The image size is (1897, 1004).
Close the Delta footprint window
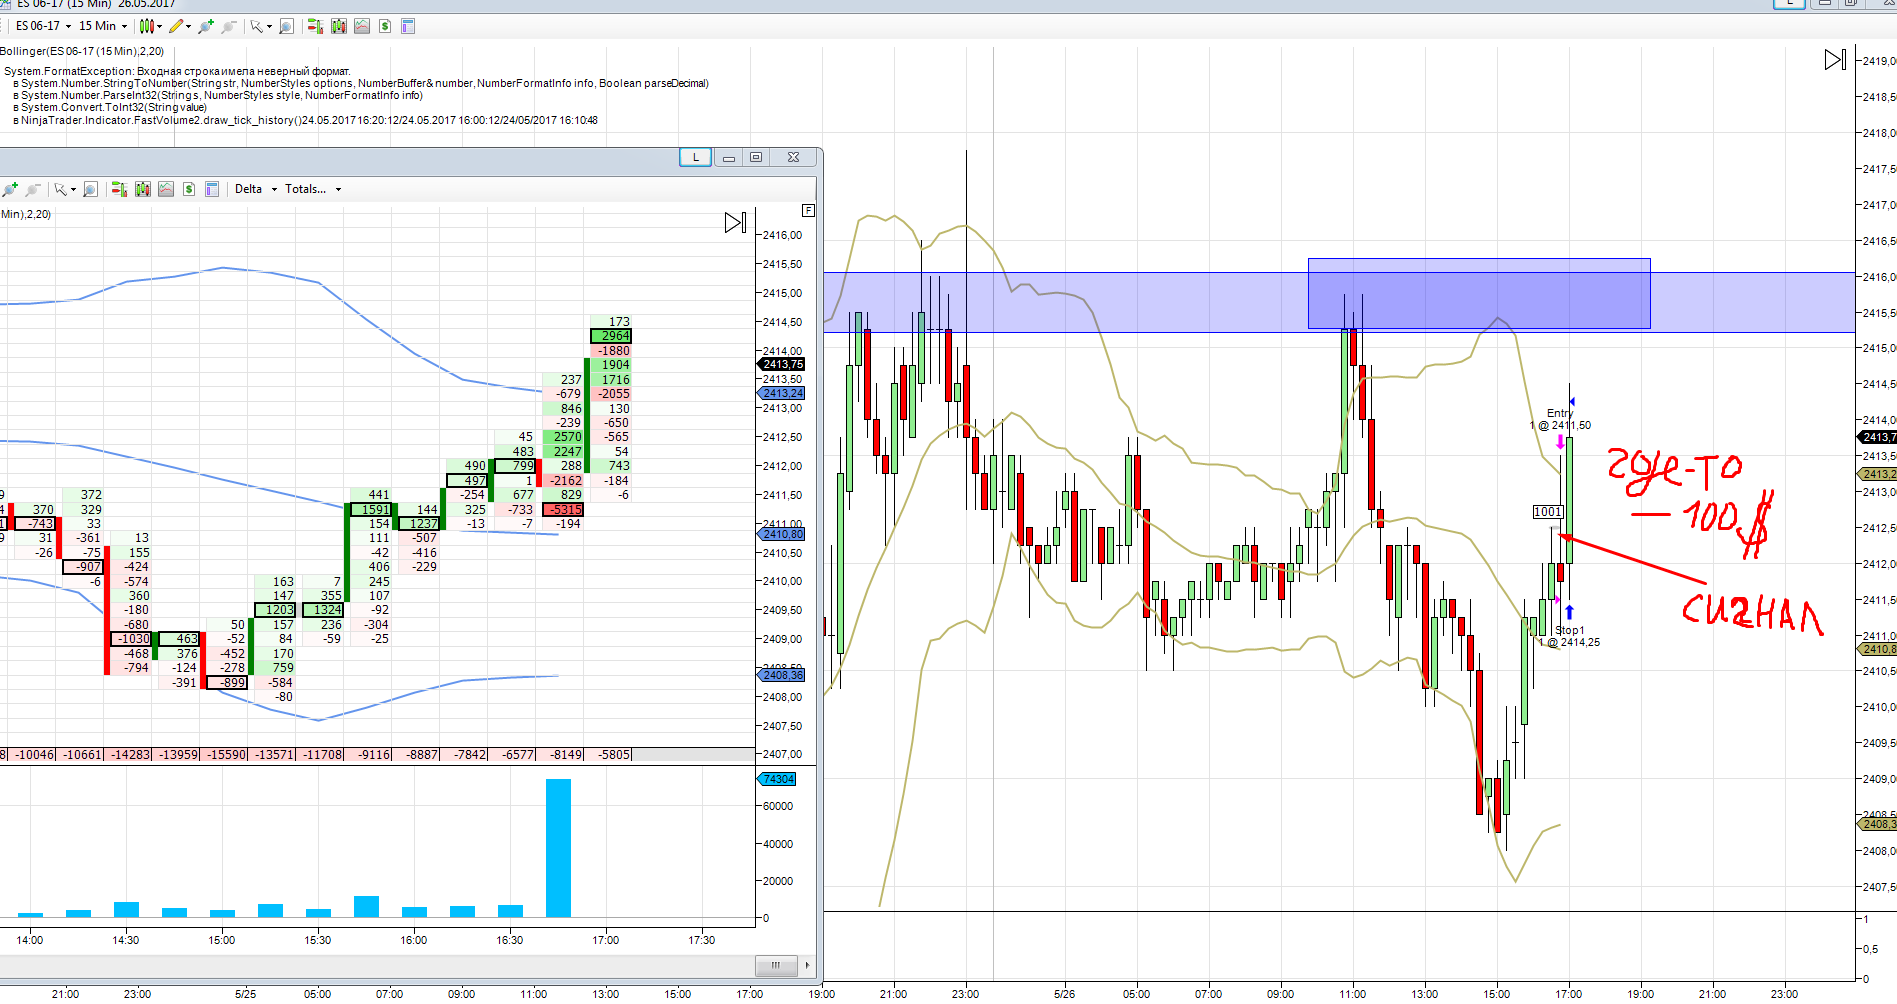793,157
